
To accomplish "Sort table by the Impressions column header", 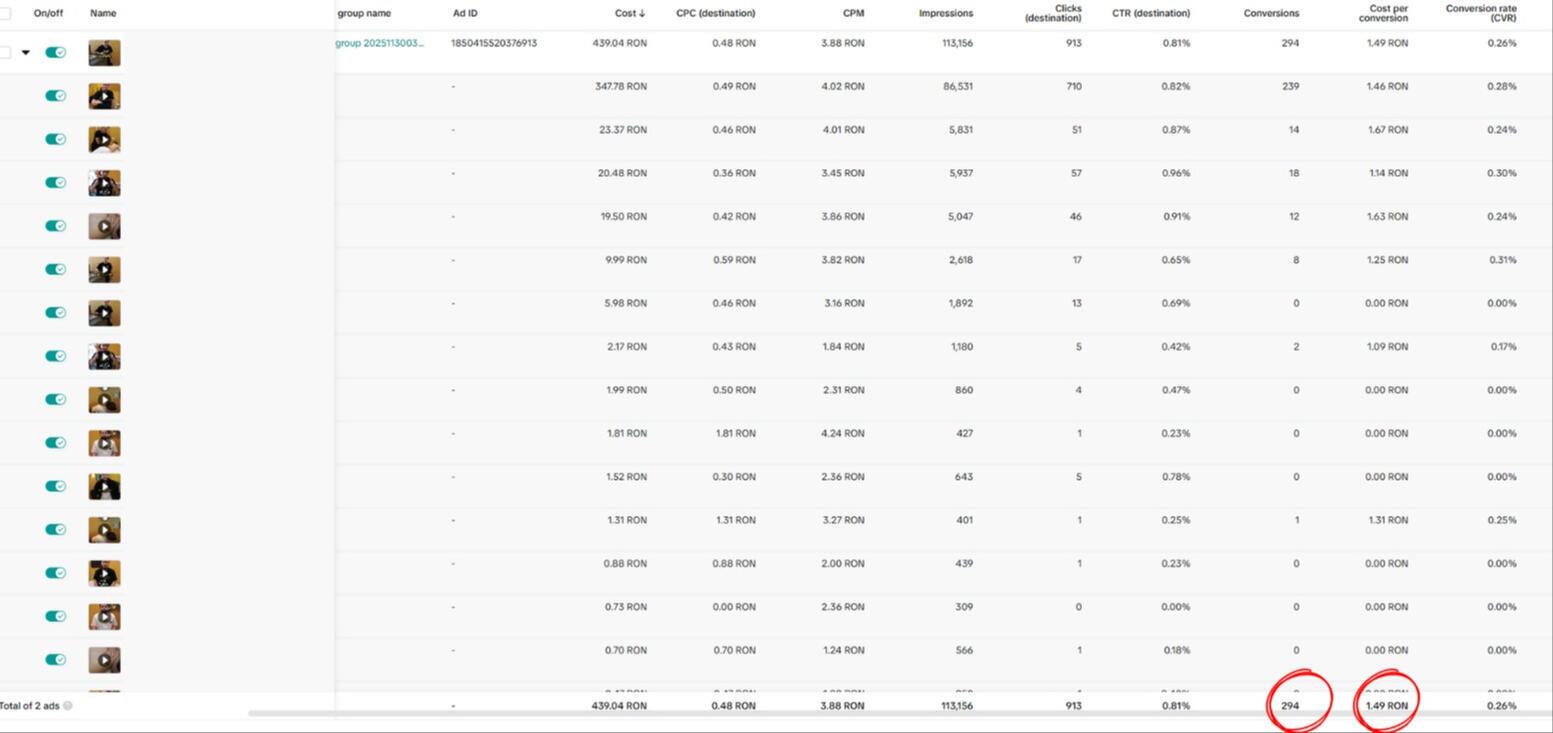I will [946, 13].
